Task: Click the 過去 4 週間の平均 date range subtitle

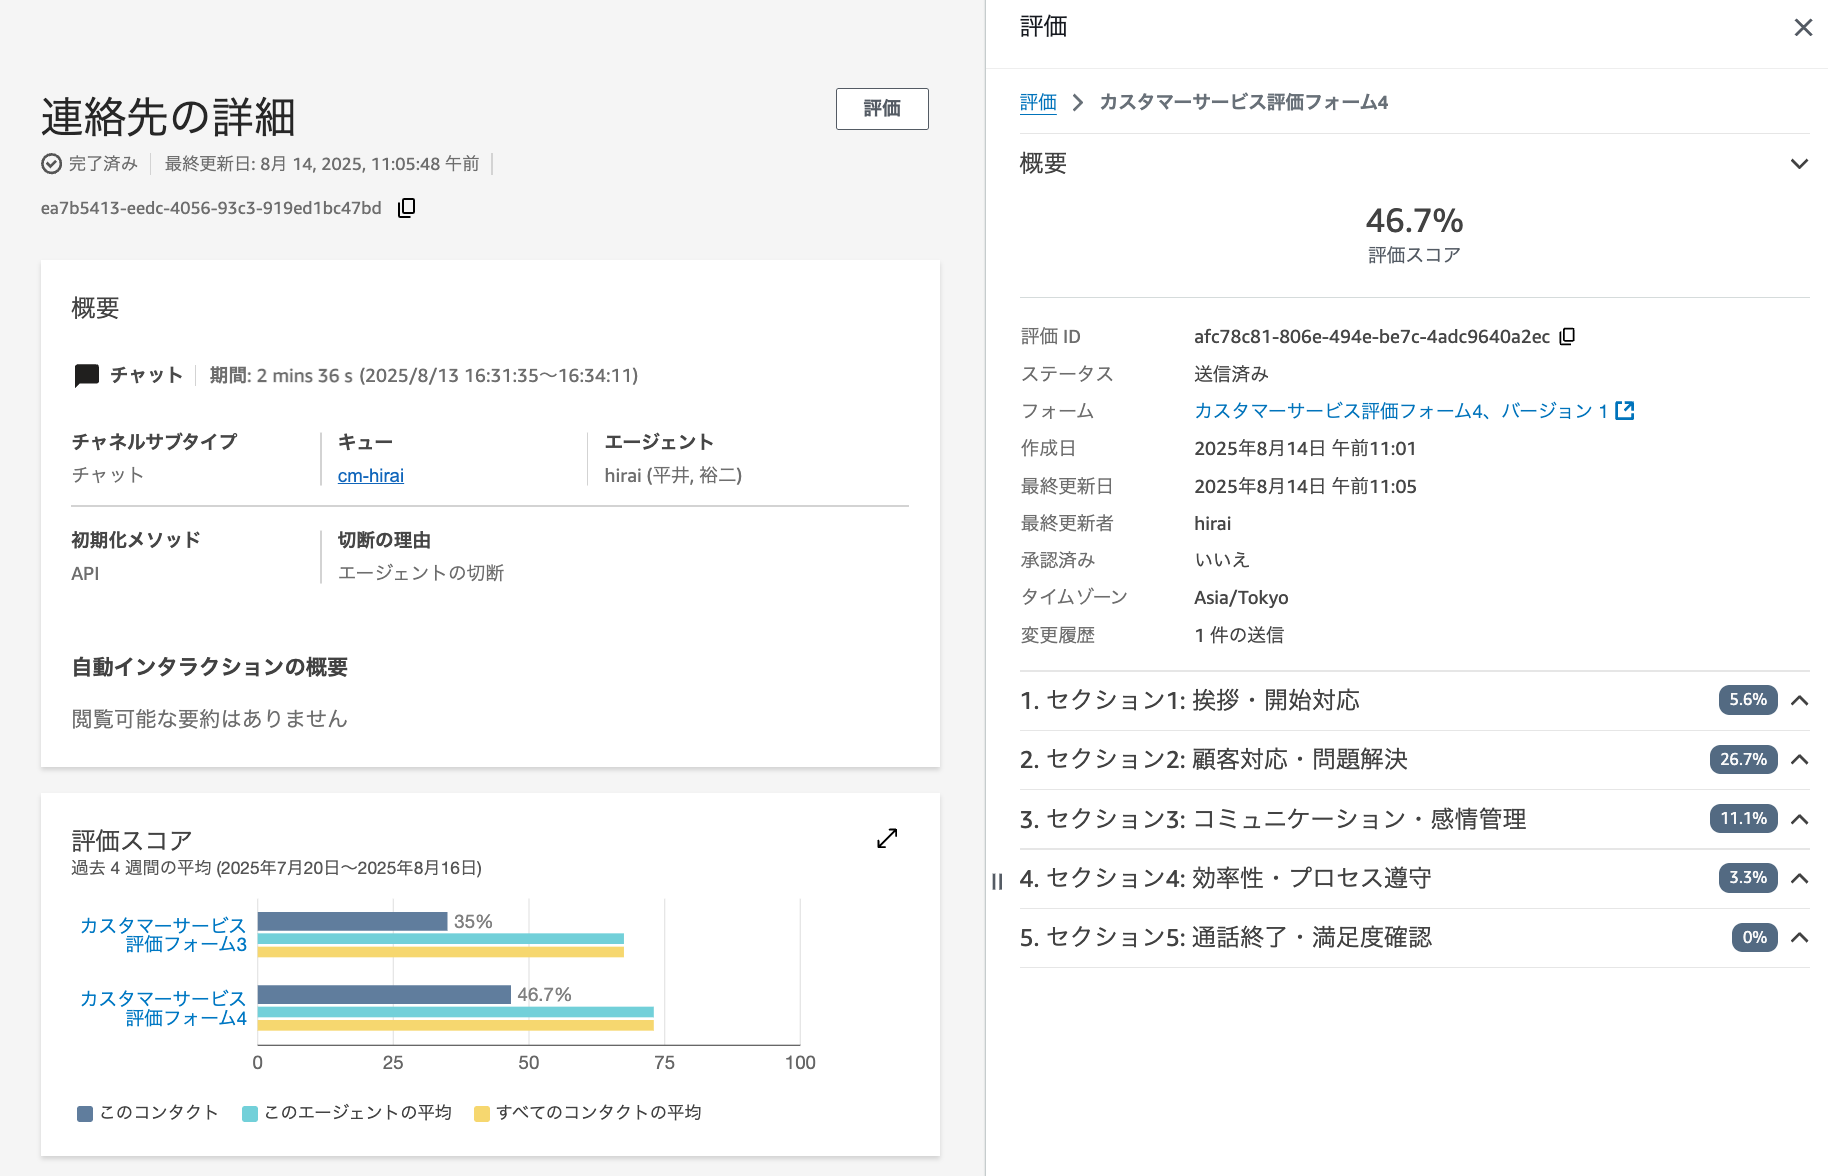Action: click(x=276, y=868)
